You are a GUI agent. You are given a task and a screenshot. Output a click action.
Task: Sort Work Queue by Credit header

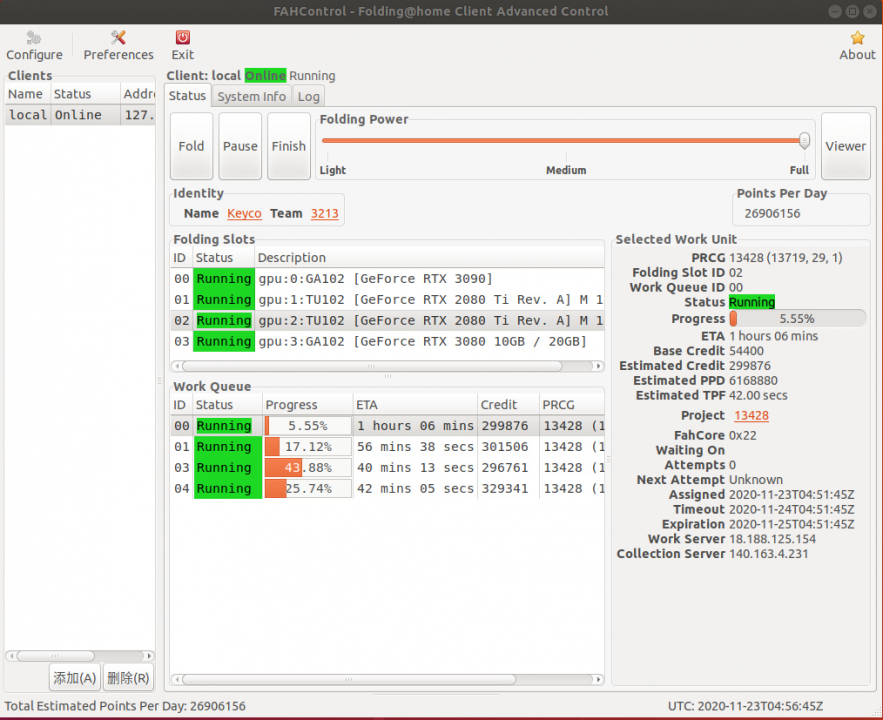[509, 405]
